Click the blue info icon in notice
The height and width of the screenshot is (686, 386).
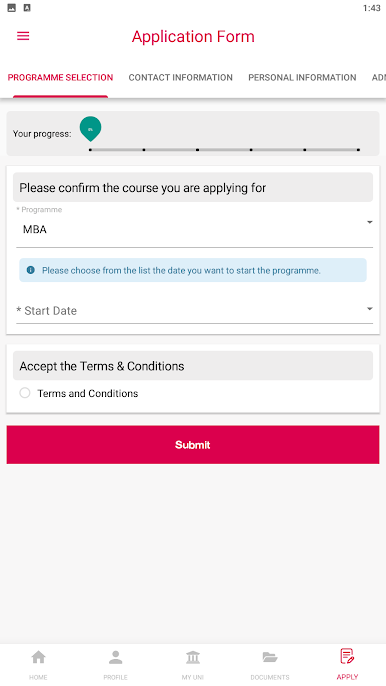[x=31, y=270]
